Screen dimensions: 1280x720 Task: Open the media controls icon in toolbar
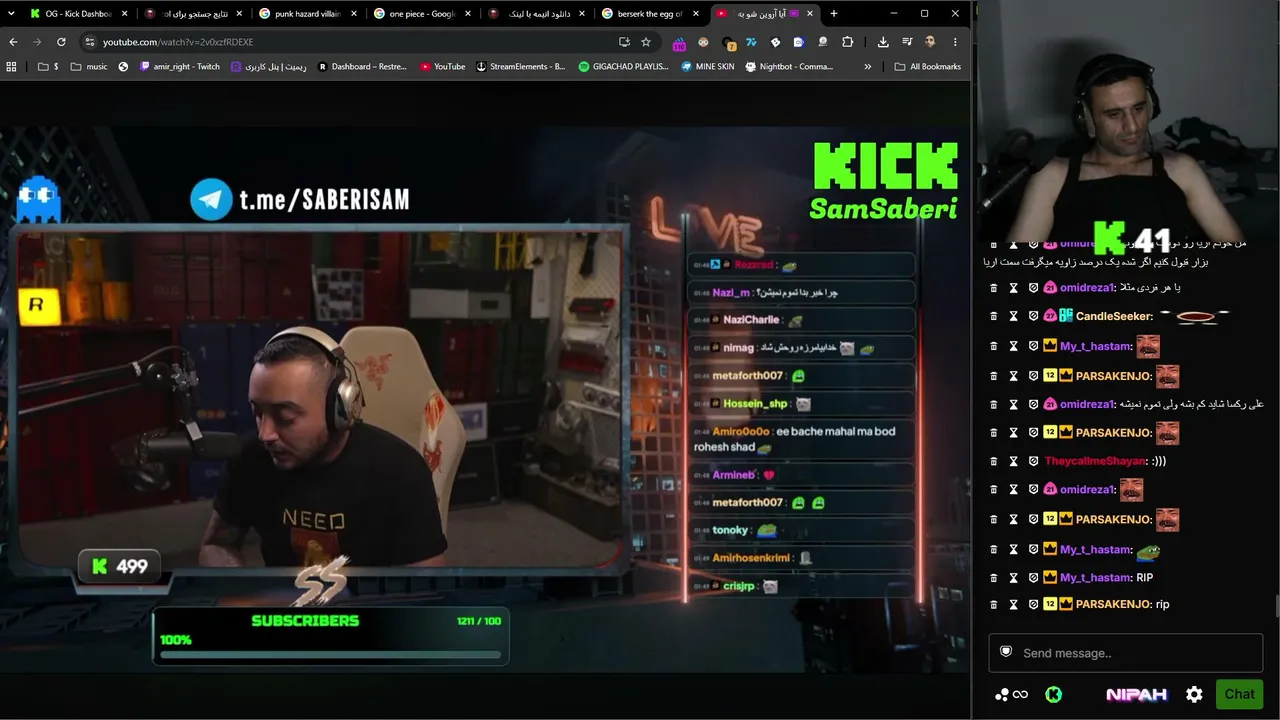(x=907, y=42)
